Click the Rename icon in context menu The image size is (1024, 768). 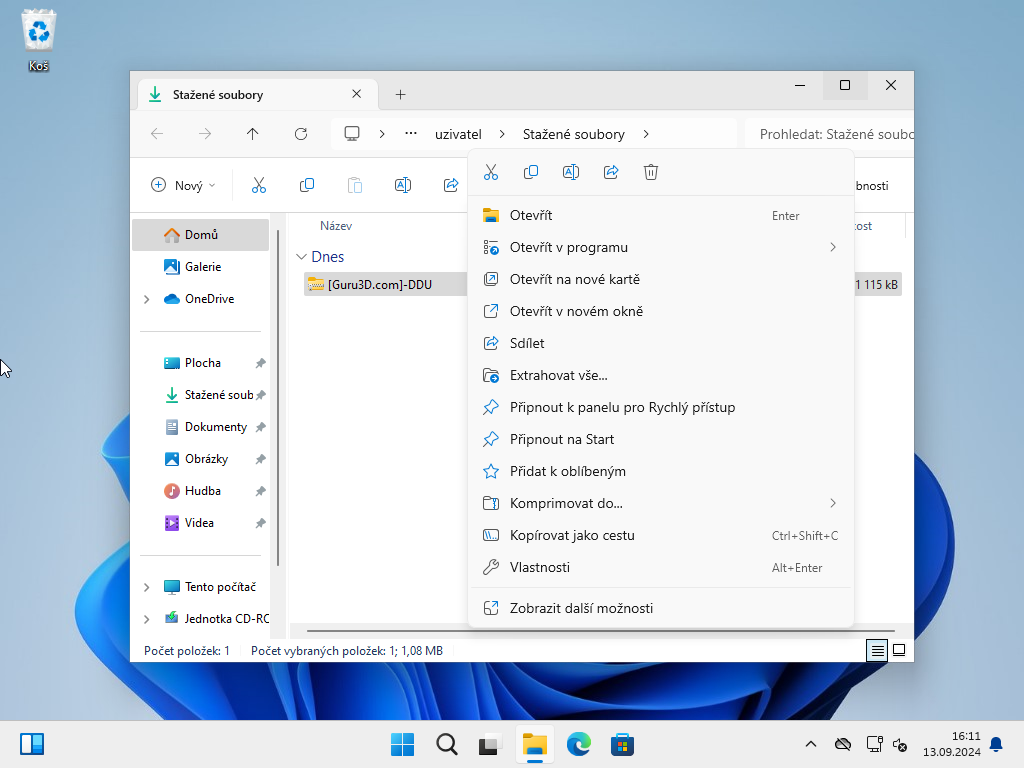click(571, 172)
